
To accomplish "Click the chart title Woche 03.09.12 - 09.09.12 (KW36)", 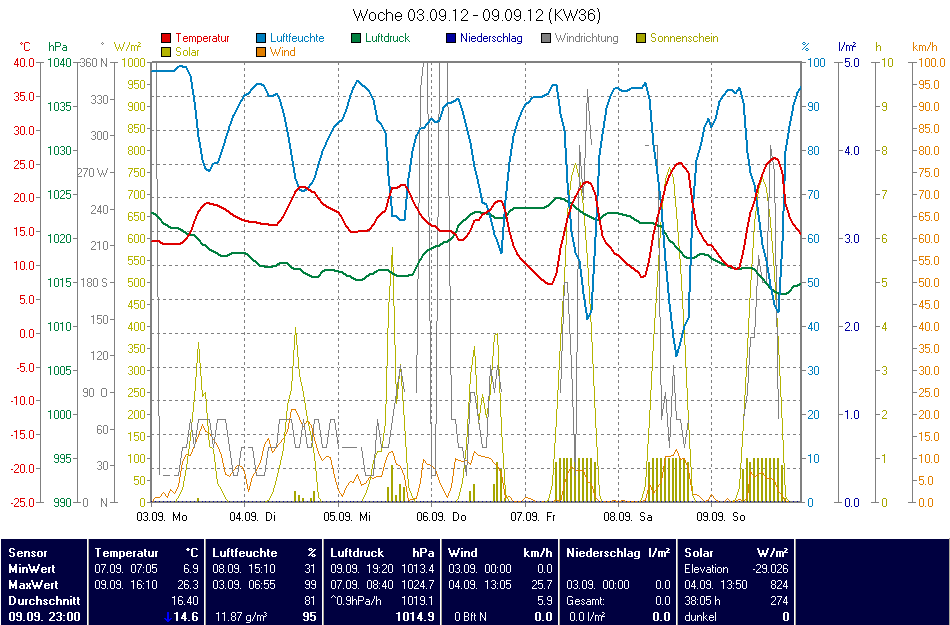I will click(477, 15).
